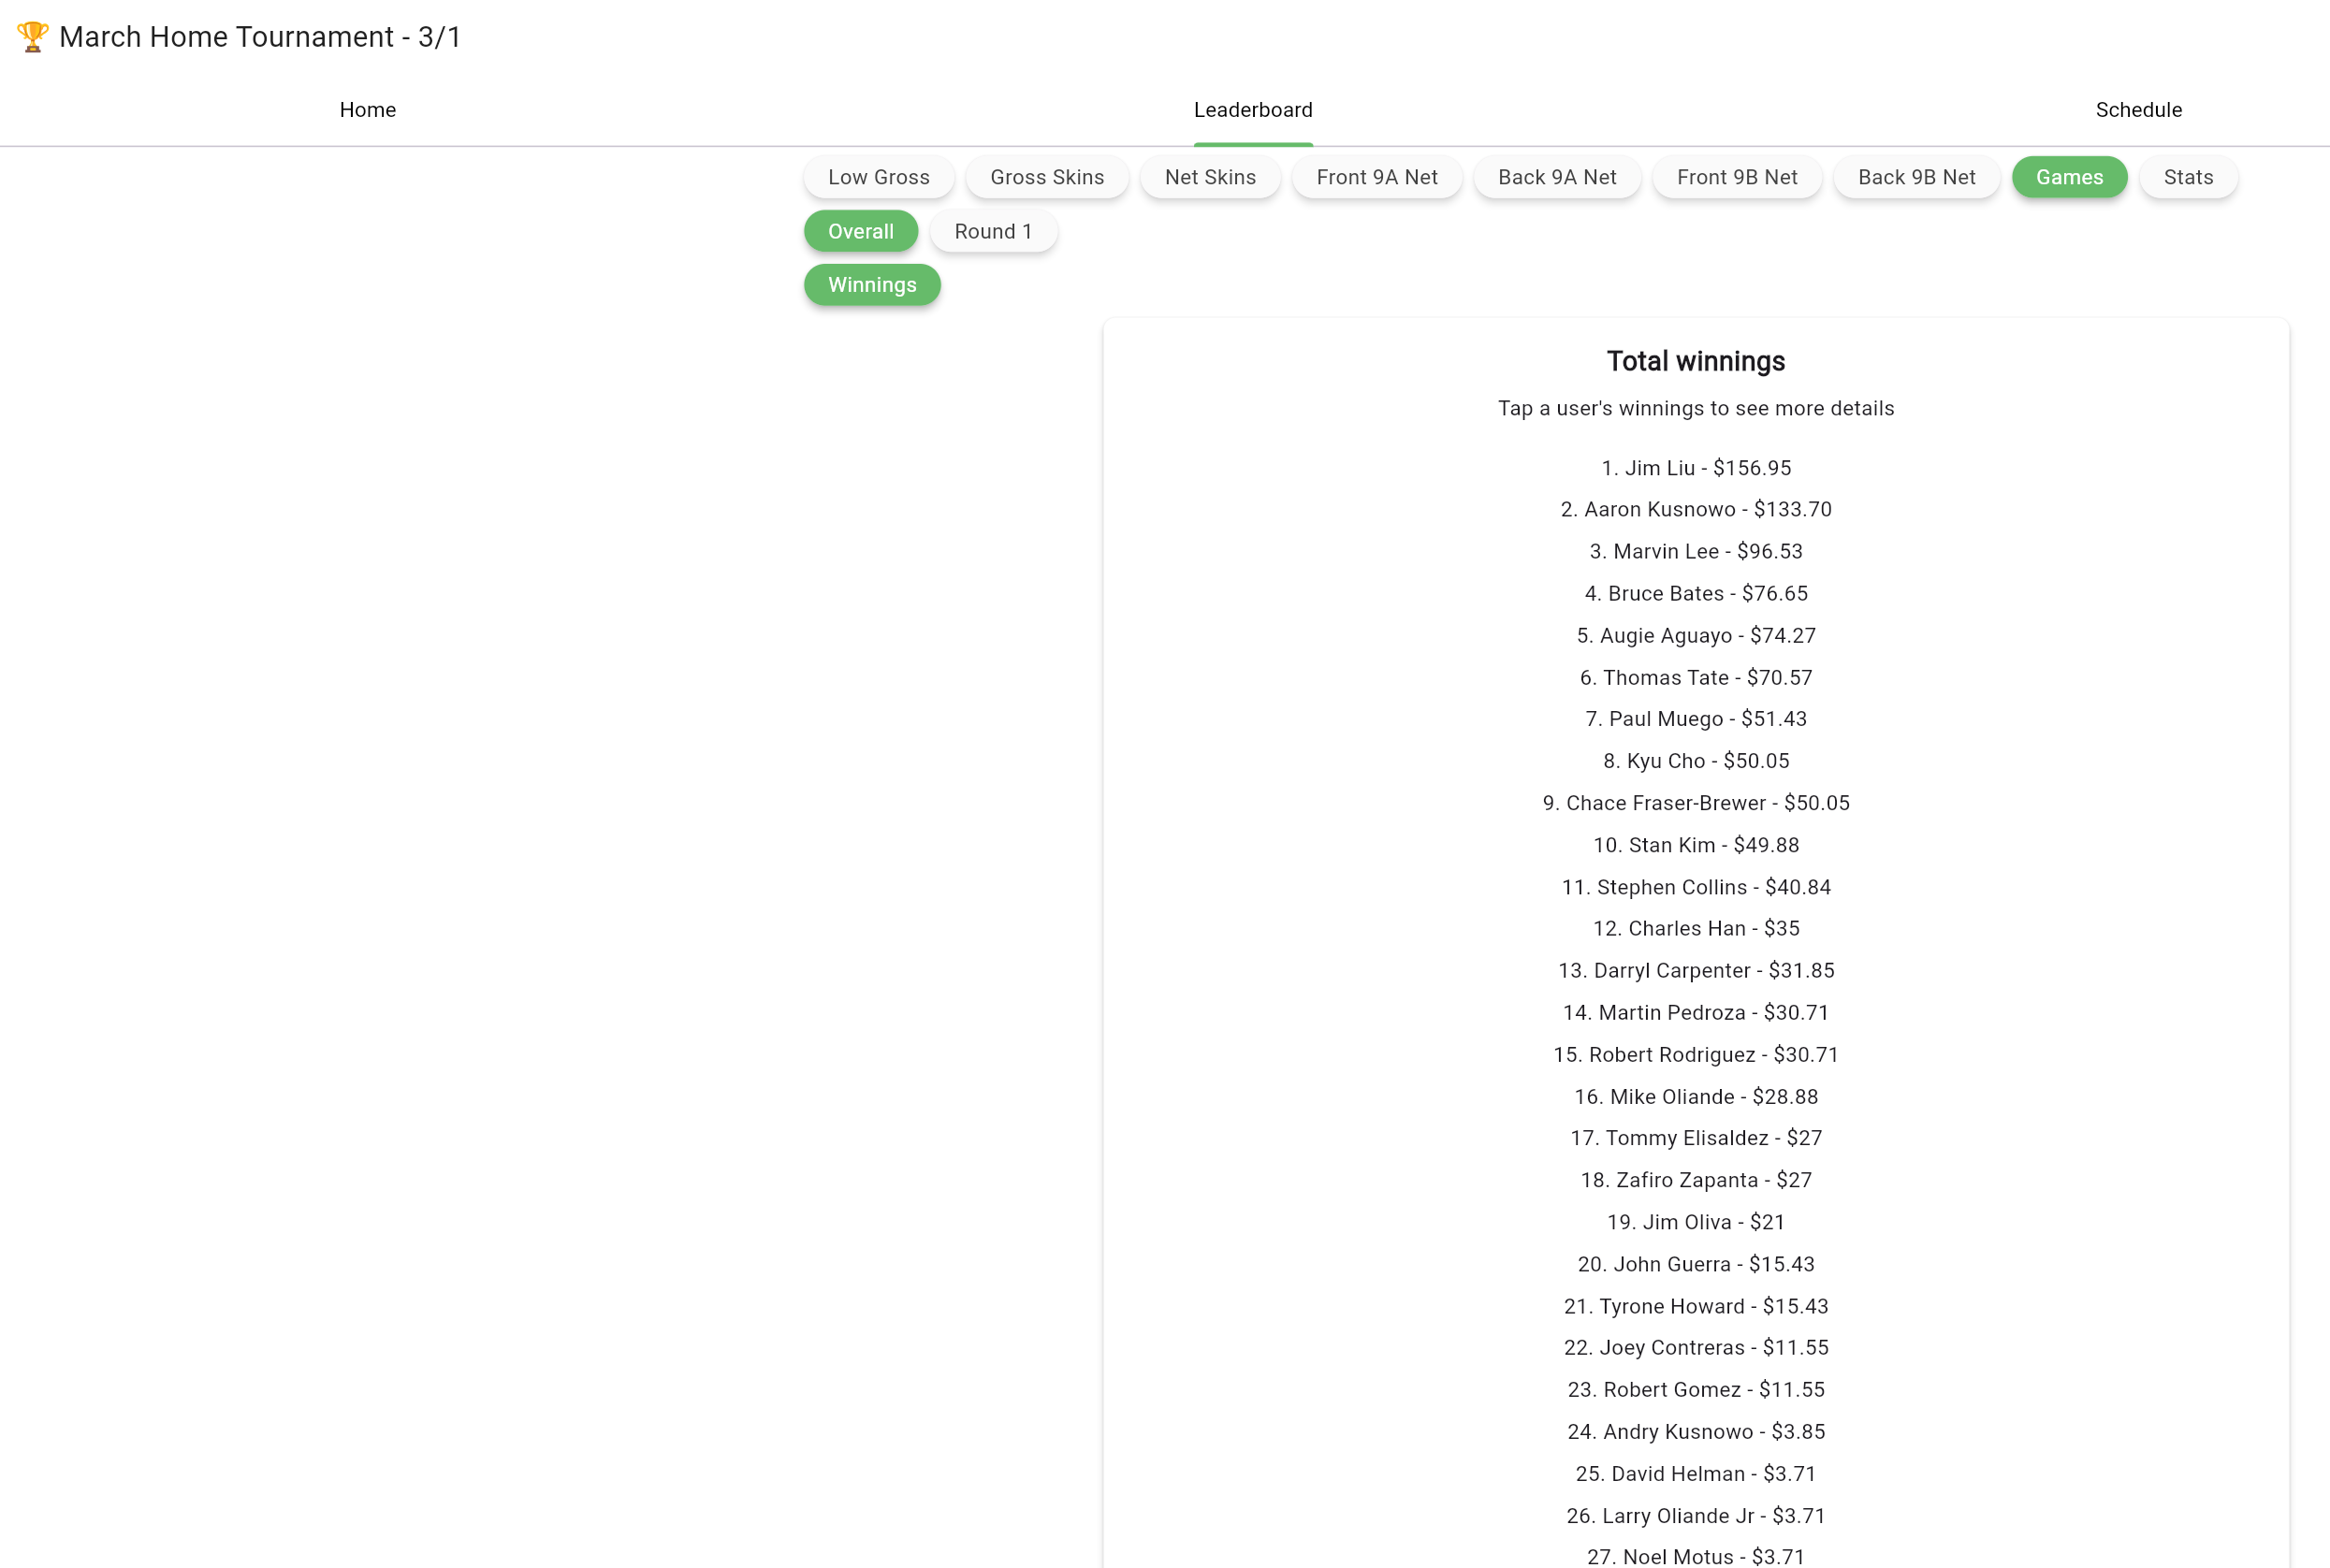
Task: Click the trophy icon beside tournament title
Action: [x=32, y=37]
